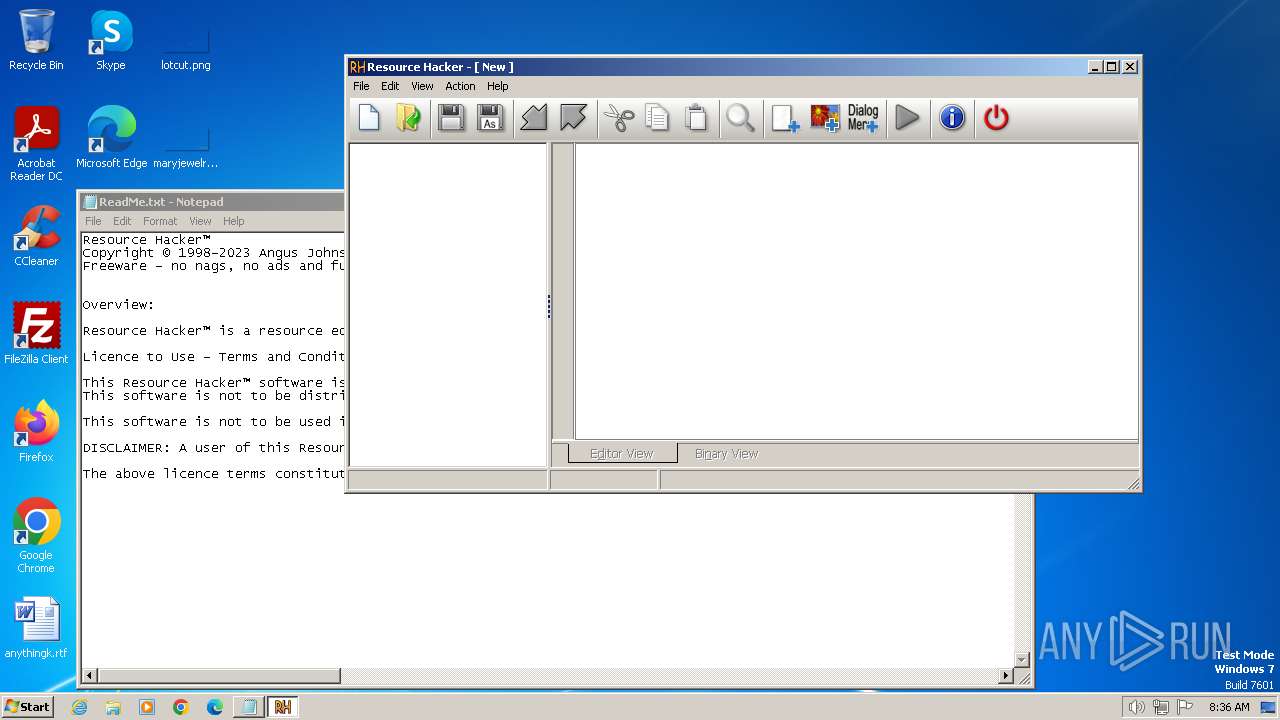Image resolution: width=1280 pixels, height=720 pixels.
Task: Open the Recycle Bin desktop icon
Action: point(36,40)
